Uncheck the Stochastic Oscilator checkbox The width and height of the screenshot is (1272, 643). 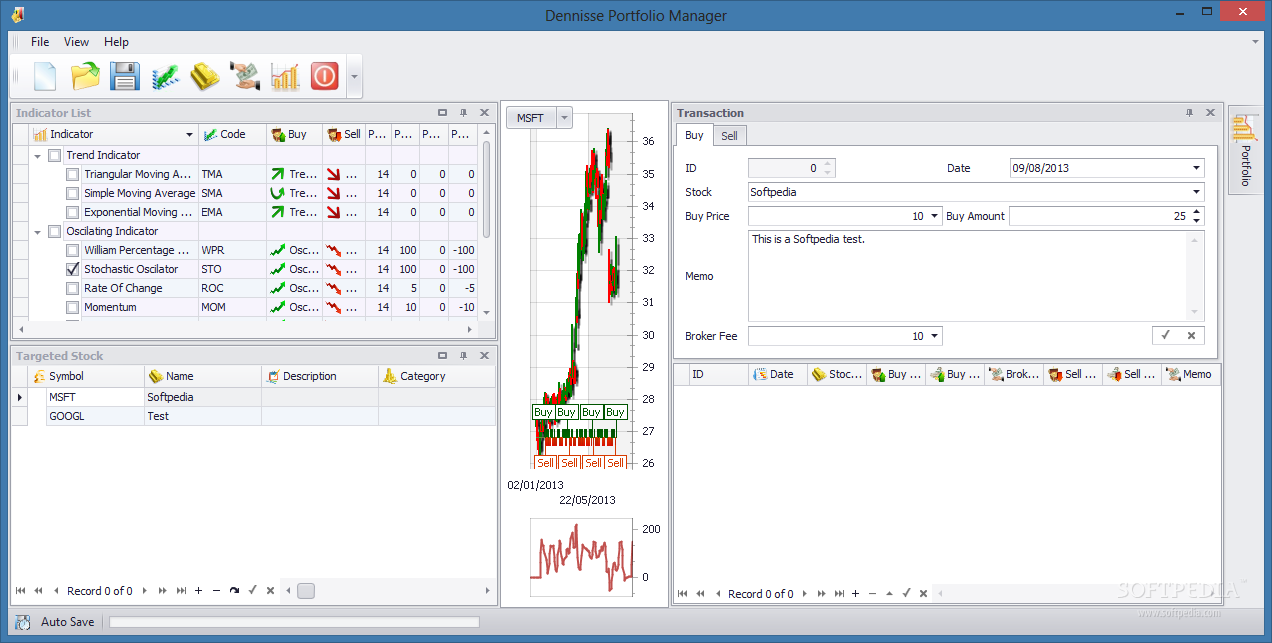click(73, 269)
